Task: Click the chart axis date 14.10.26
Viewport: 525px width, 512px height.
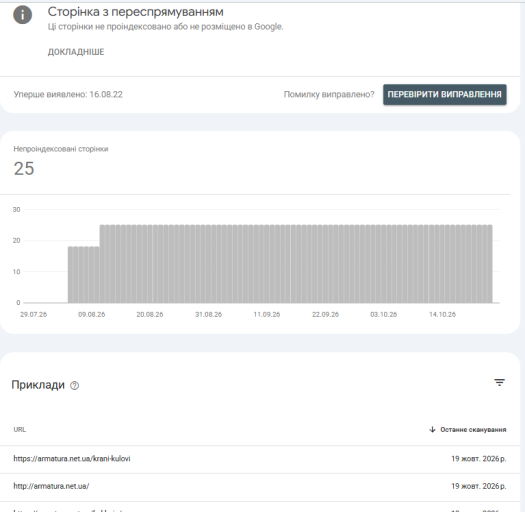Action: click(x=442, y=314)
